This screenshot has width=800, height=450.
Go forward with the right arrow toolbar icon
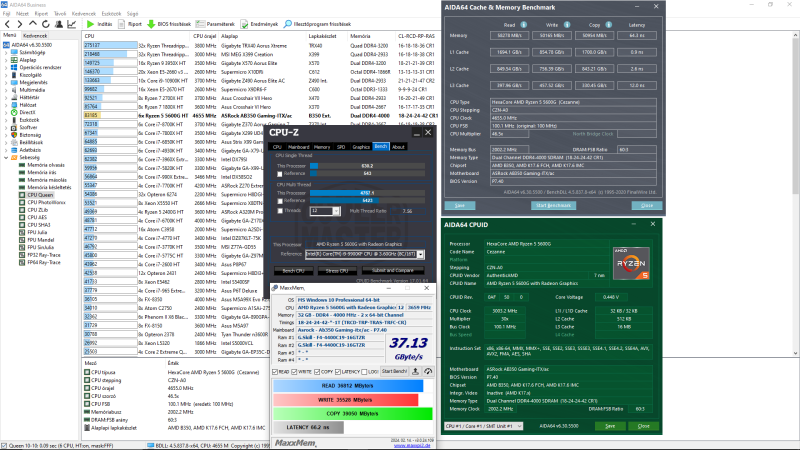tap(19, 24)
